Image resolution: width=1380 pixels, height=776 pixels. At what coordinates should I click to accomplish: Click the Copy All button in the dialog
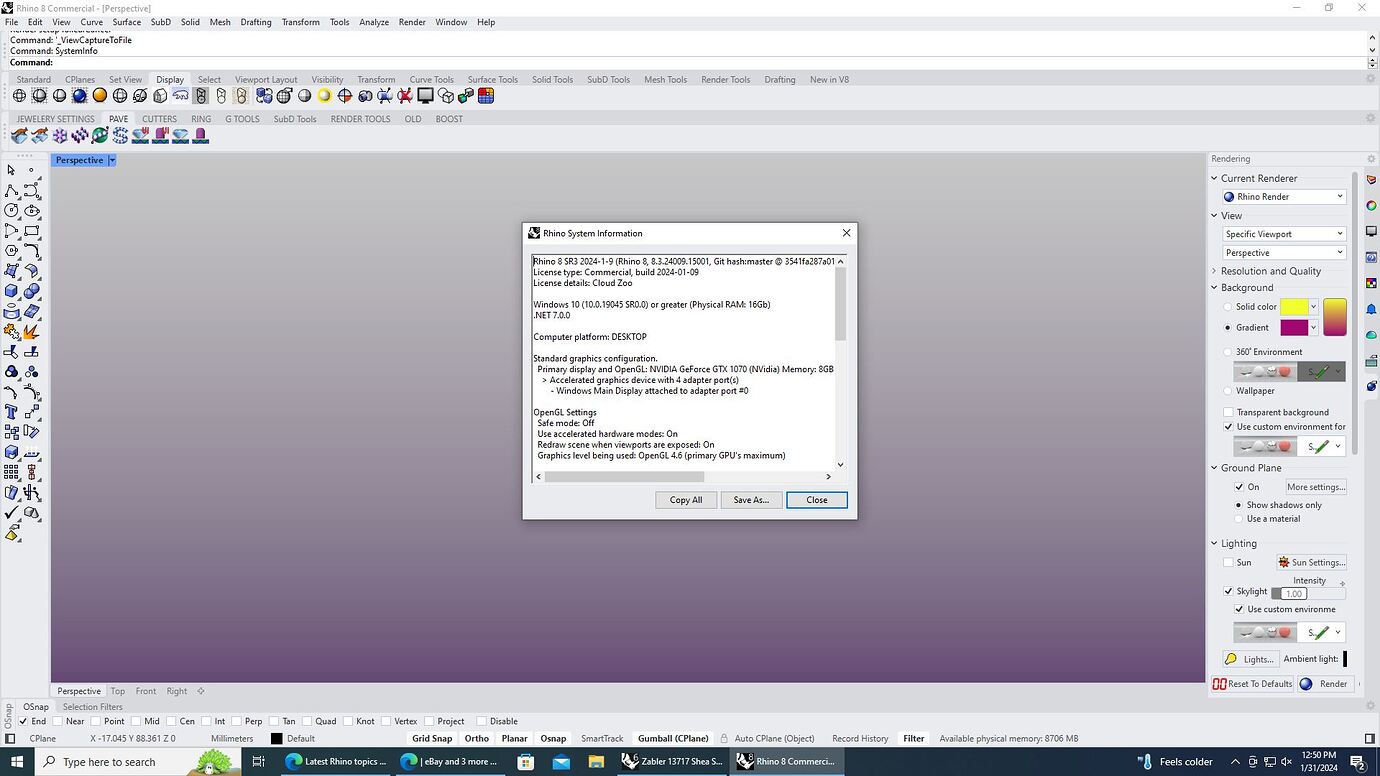tap(685, 499)
